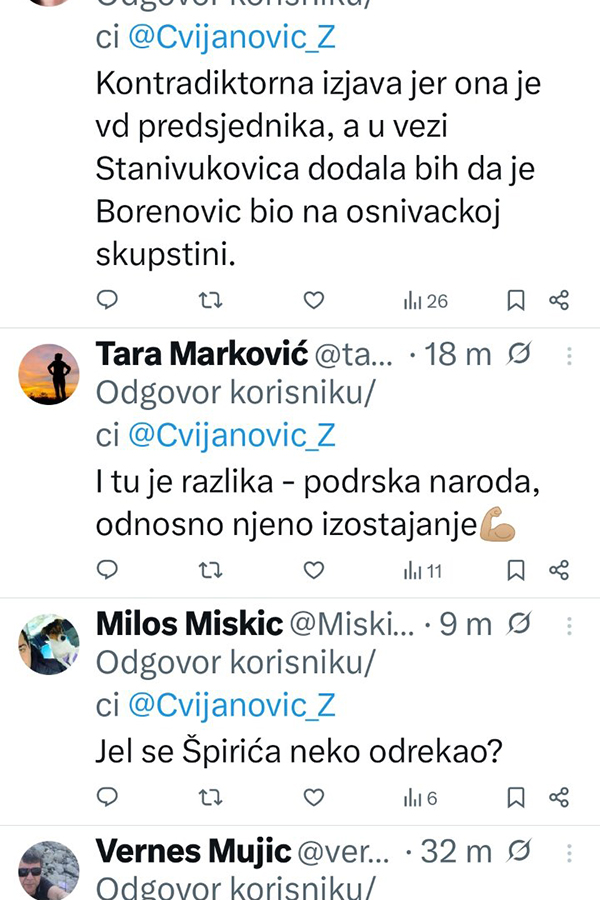Bookmark Tara Marković's tweet
Viewport: 600px width, 900px height.
click(x=516, y=570)
